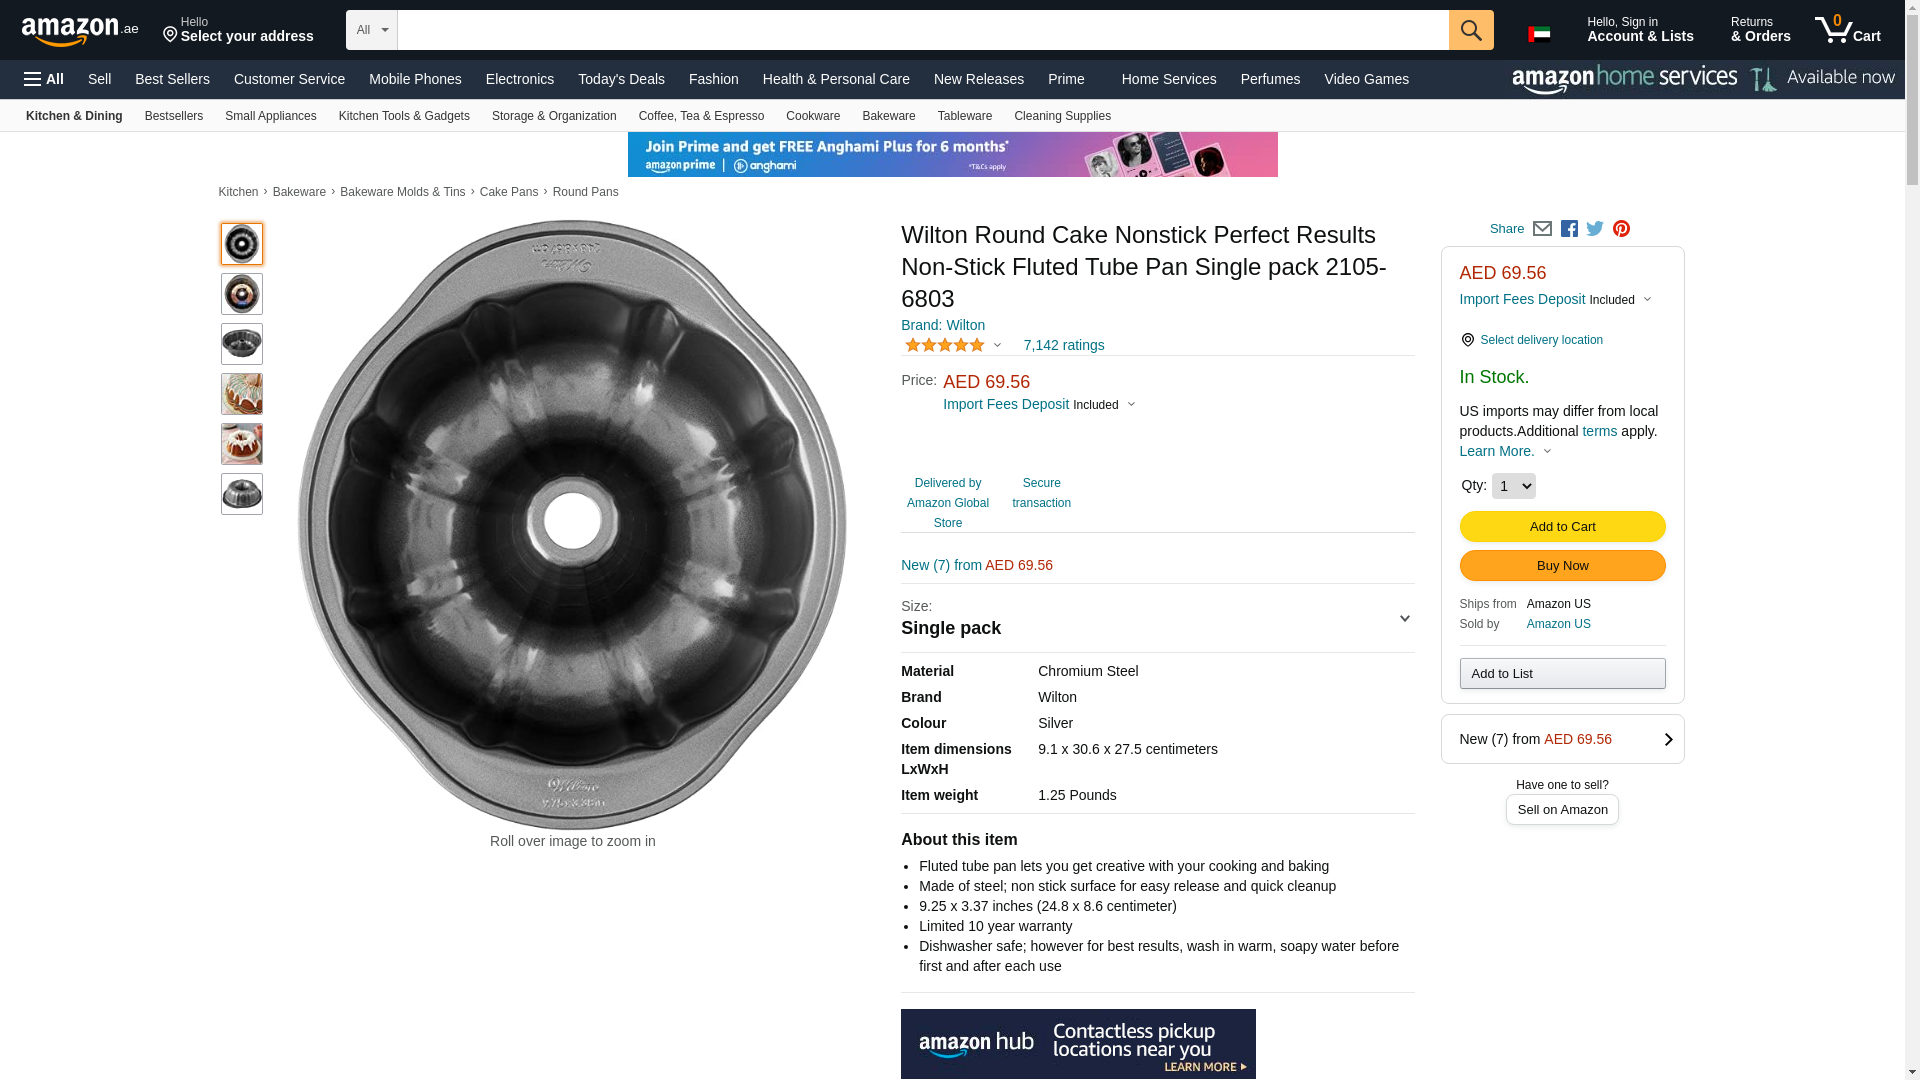This screenshot has height=1080, width=1920.
Task: Open the shopping cart icon
Action: 1847,30
